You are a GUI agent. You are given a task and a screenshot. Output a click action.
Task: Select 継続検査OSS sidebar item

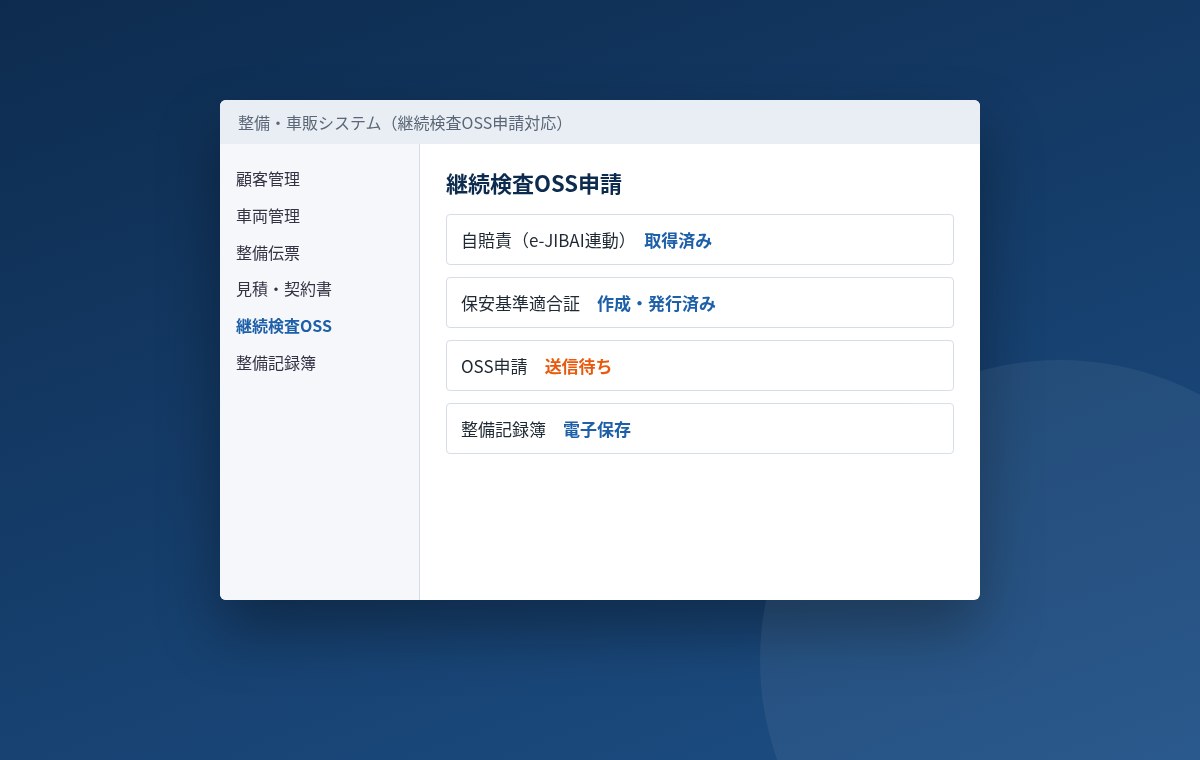coord(284,326)
